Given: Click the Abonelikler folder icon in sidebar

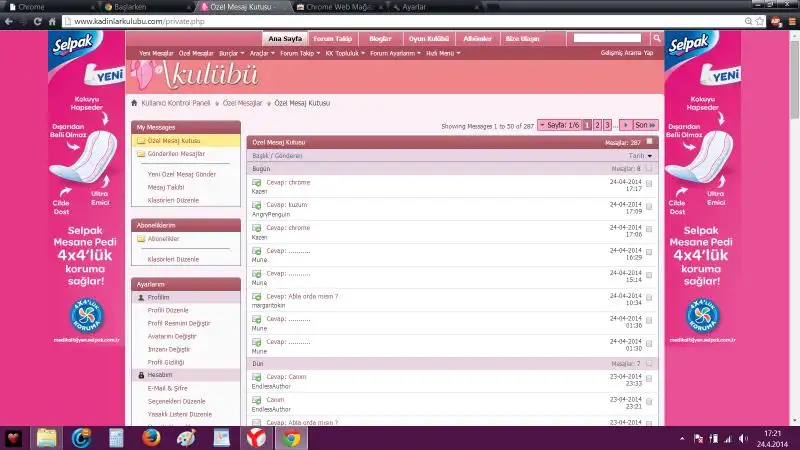Looking at the screenshot, I should pos(141,239).
